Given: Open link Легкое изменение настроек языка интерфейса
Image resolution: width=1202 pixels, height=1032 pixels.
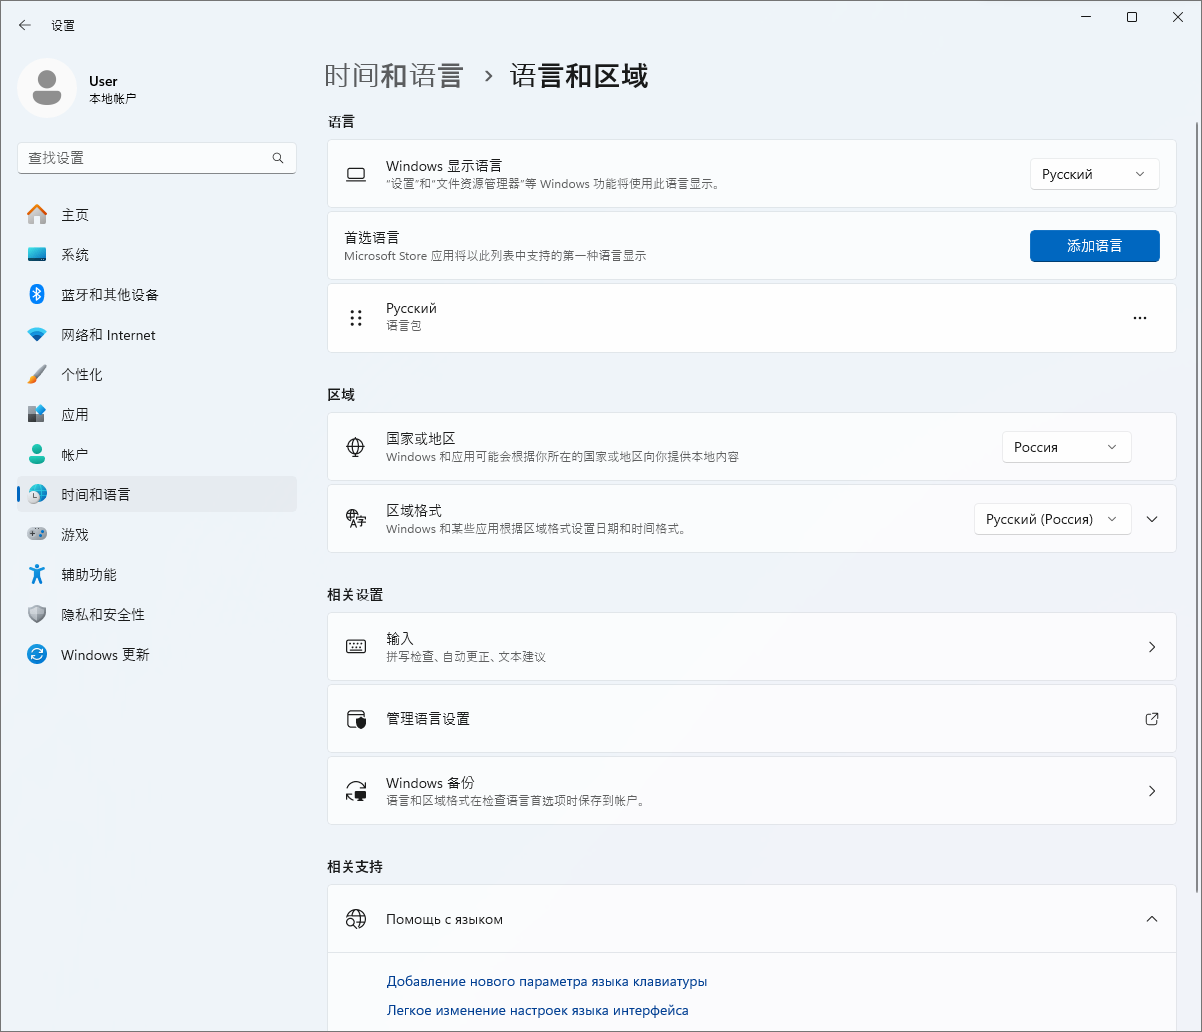Looking at the screenshot, I should click(537, 1010).
